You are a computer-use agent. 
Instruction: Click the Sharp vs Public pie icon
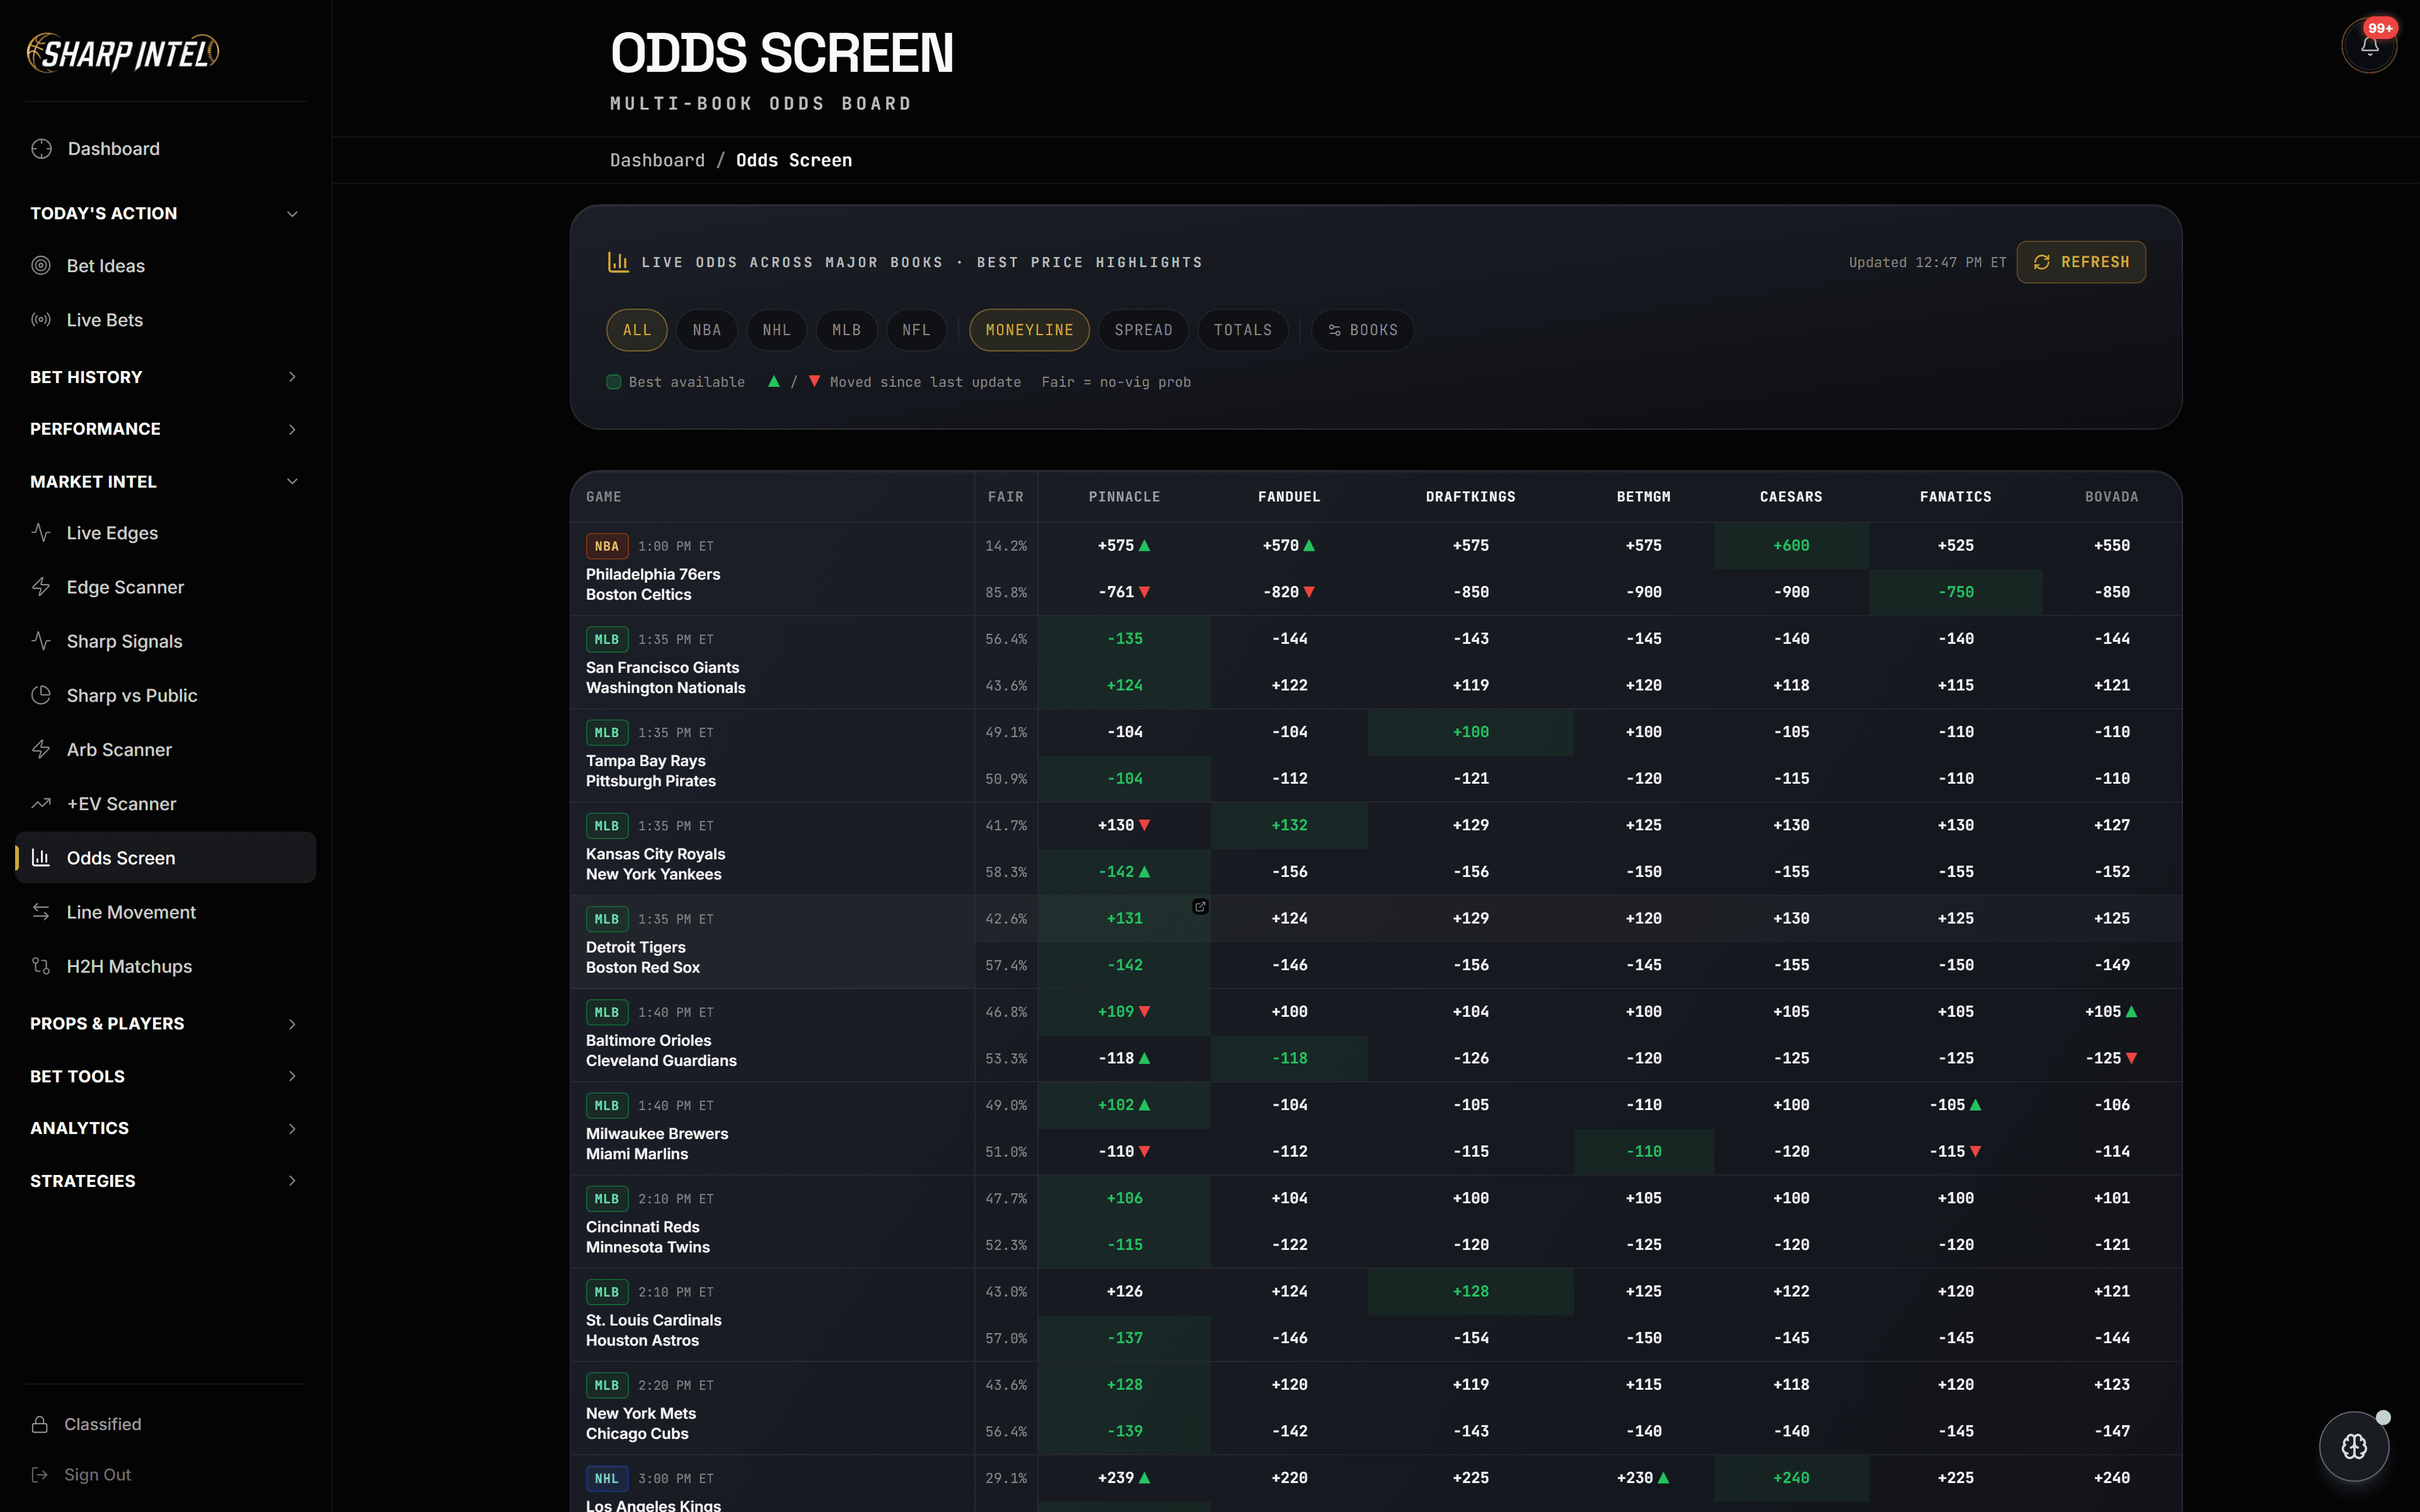(41, 695)
